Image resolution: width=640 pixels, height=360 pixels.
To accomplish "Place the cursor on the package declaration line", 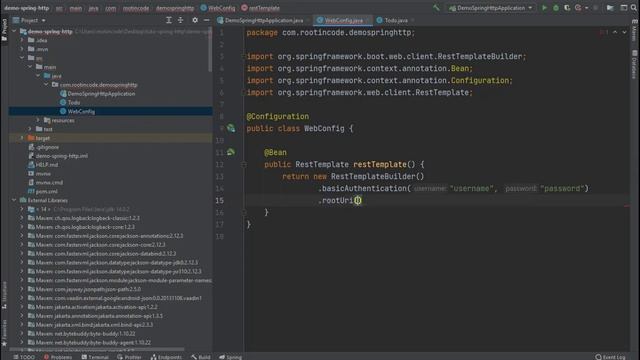I will pos(330,32).
